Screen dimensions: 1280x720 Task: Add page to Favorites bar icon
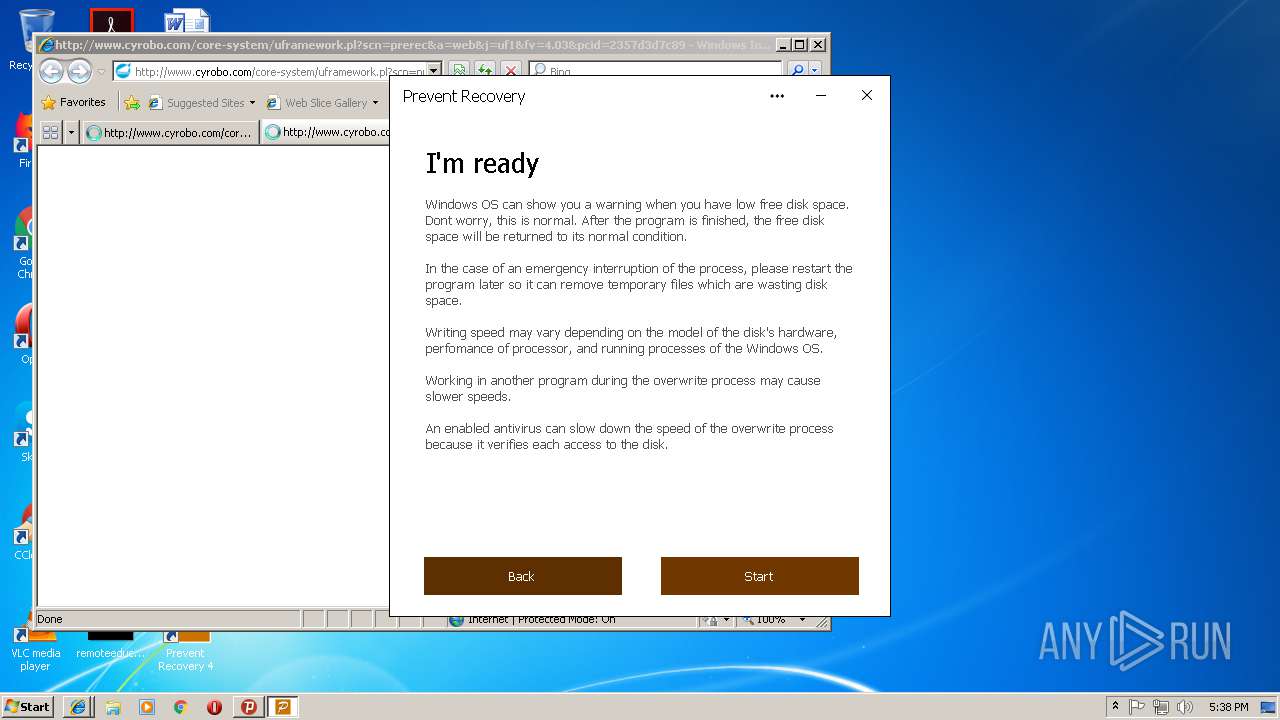132,102
